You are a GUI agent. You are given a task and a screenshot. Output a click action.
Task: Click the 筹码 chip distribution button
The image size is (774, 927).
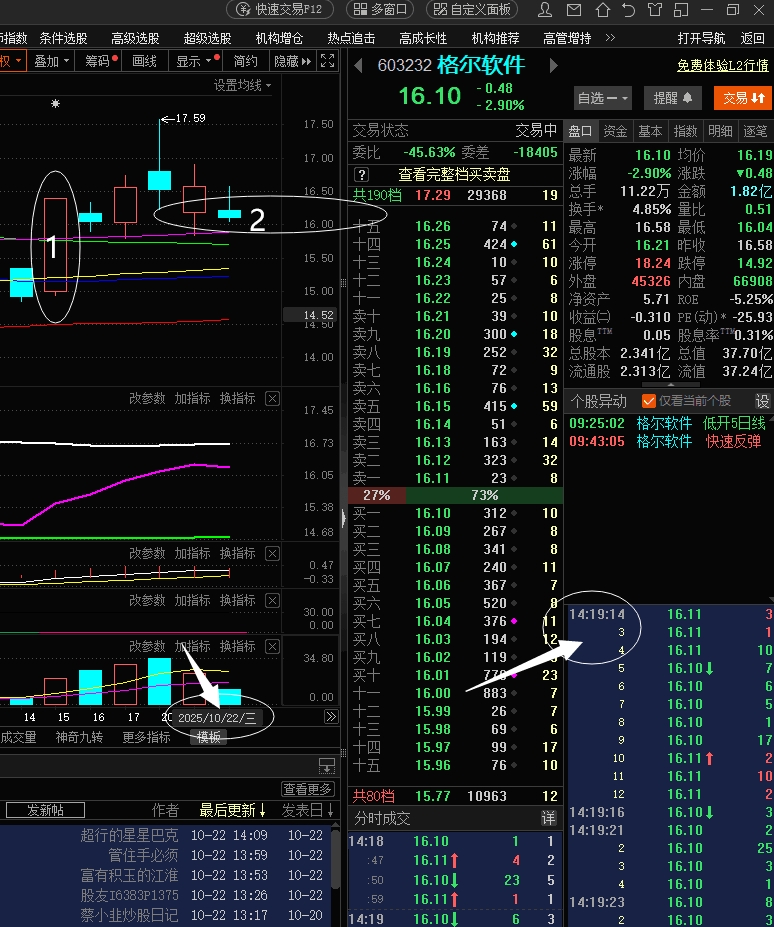click(101, 61)
